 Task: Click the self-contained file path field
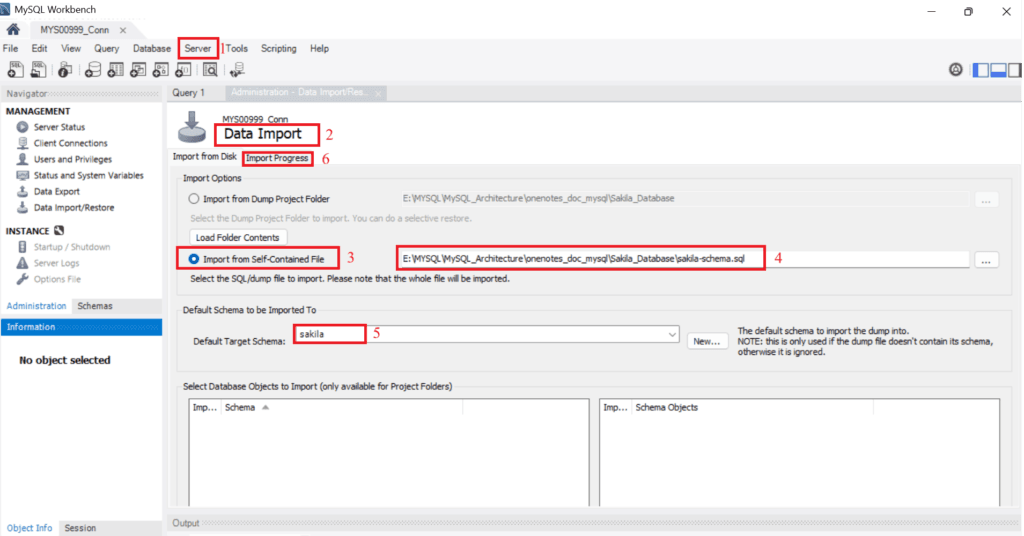(682, 259)
